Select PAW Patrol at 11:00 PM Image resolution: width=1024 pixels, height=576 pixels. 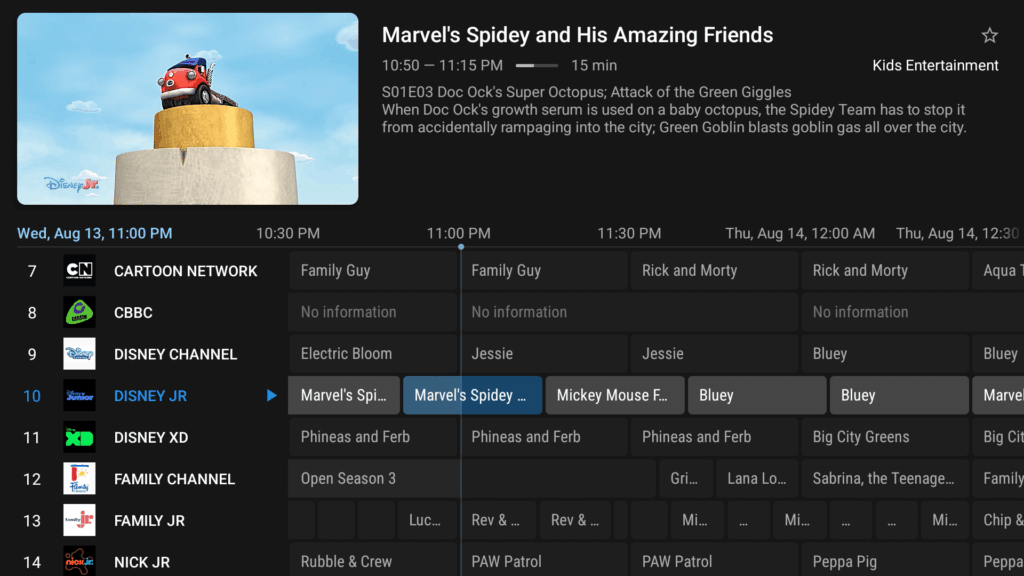pos(544,560)
